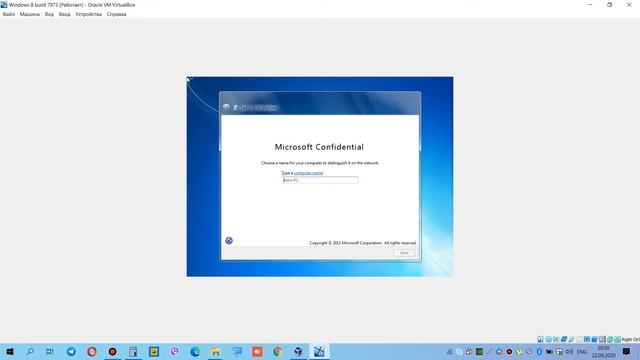Open Opera browser from the taskbar
Screen dimensions: 640x360
pyautogui.click(x=92, y=351)
